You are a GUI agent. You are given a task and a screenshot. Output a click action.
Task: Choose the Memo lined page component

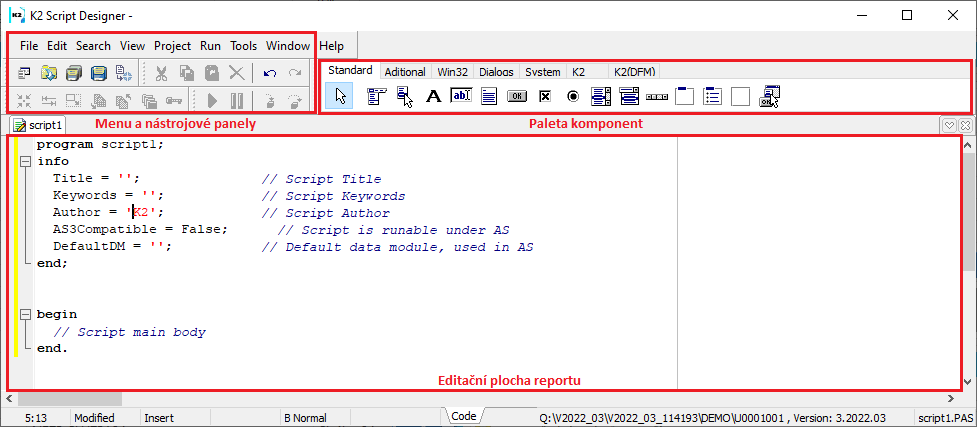(x=489, y=96)
